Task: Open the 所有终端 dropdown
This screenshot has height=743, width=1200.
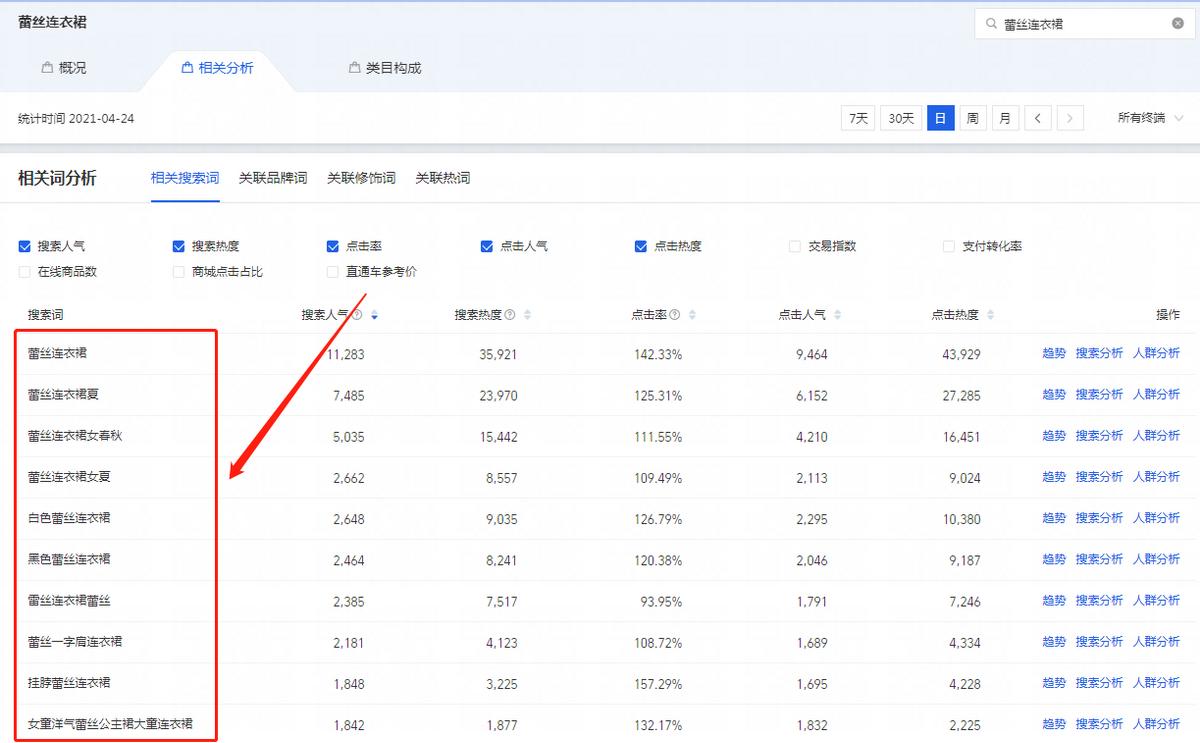Action: point(1140,117)
